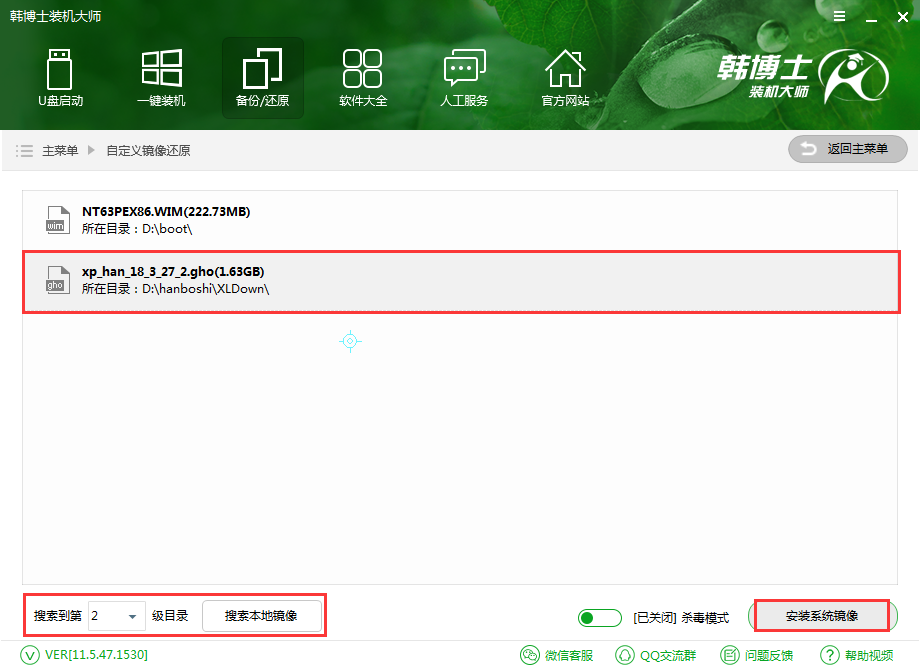The image size is (920, 670).
Task: Click 搜索本地镜像 to search local images
Action: tap(263, 617)
